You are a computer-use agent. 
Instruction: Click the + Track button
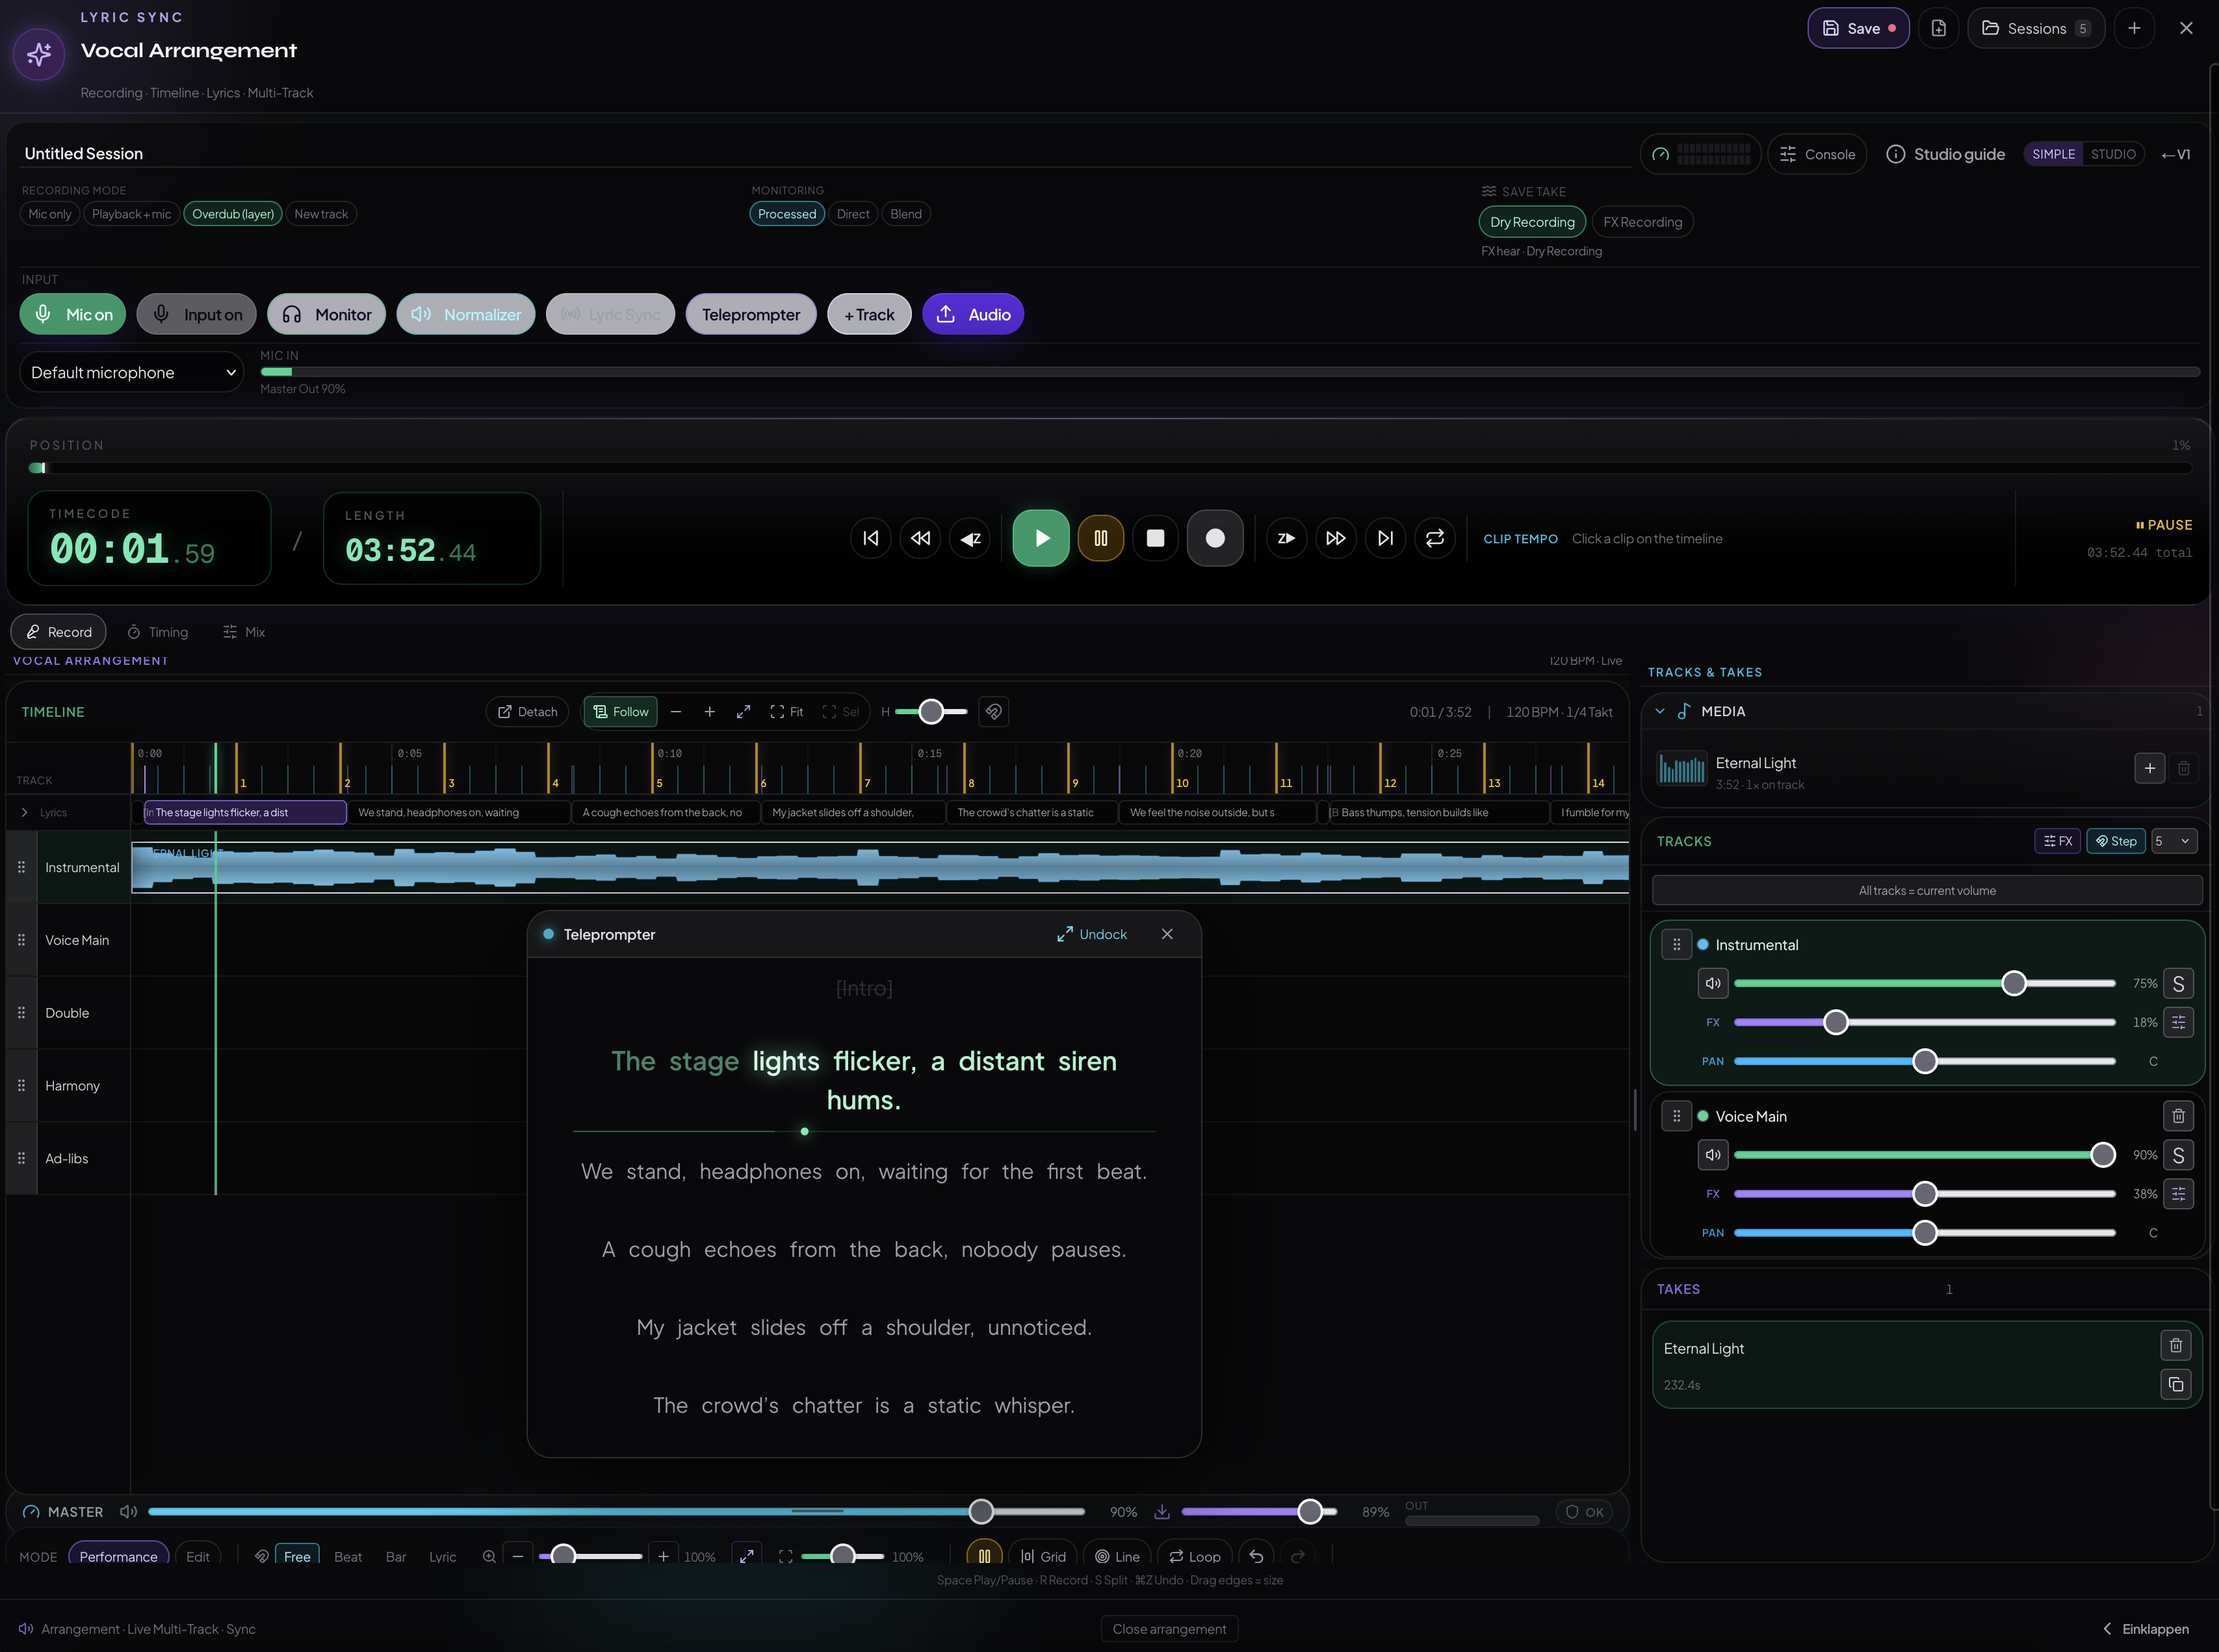click(869, 314)
